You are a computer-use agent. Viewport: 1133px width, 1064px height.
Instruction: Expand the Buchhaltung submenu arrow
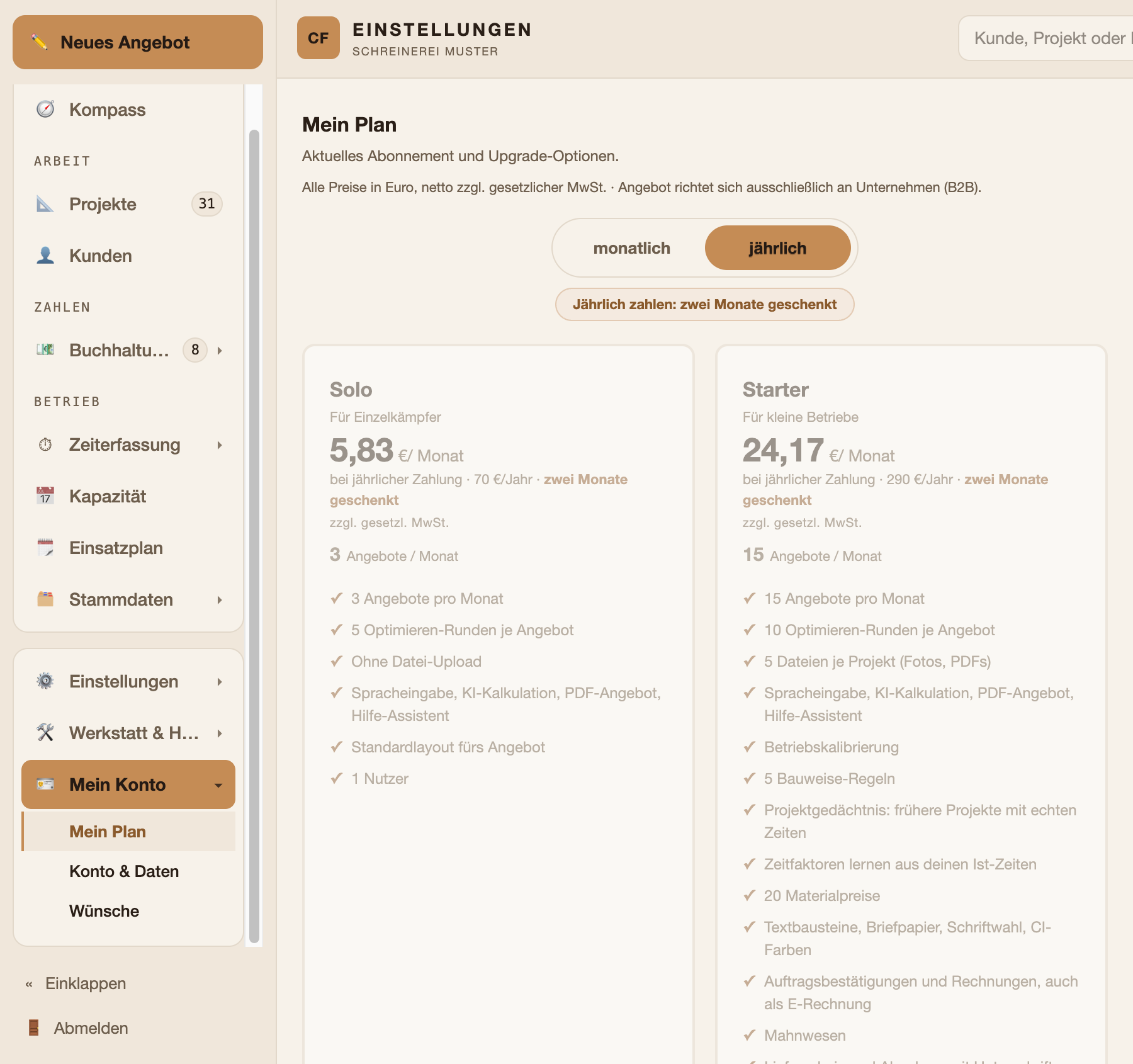click(220, 350)
